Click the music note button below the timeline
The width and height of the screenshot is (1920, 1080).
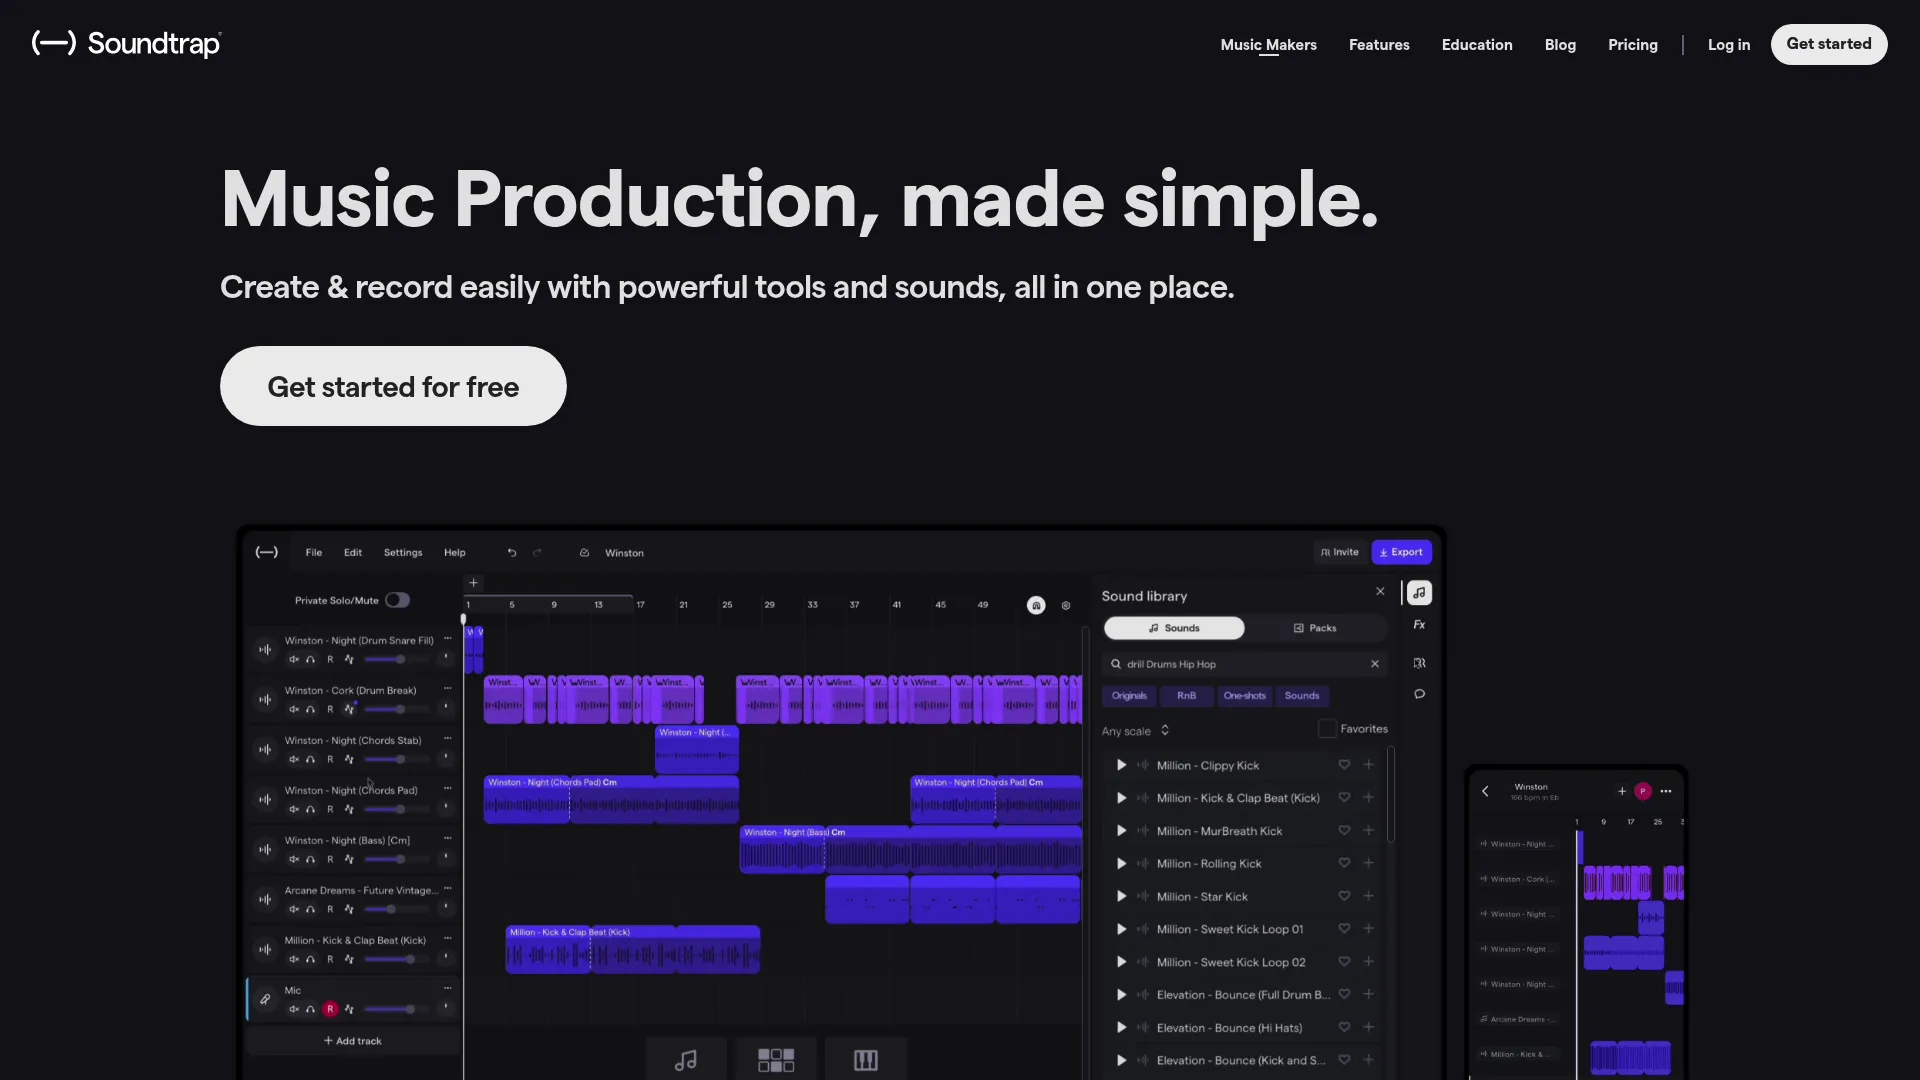click(x=686, y=1060)
